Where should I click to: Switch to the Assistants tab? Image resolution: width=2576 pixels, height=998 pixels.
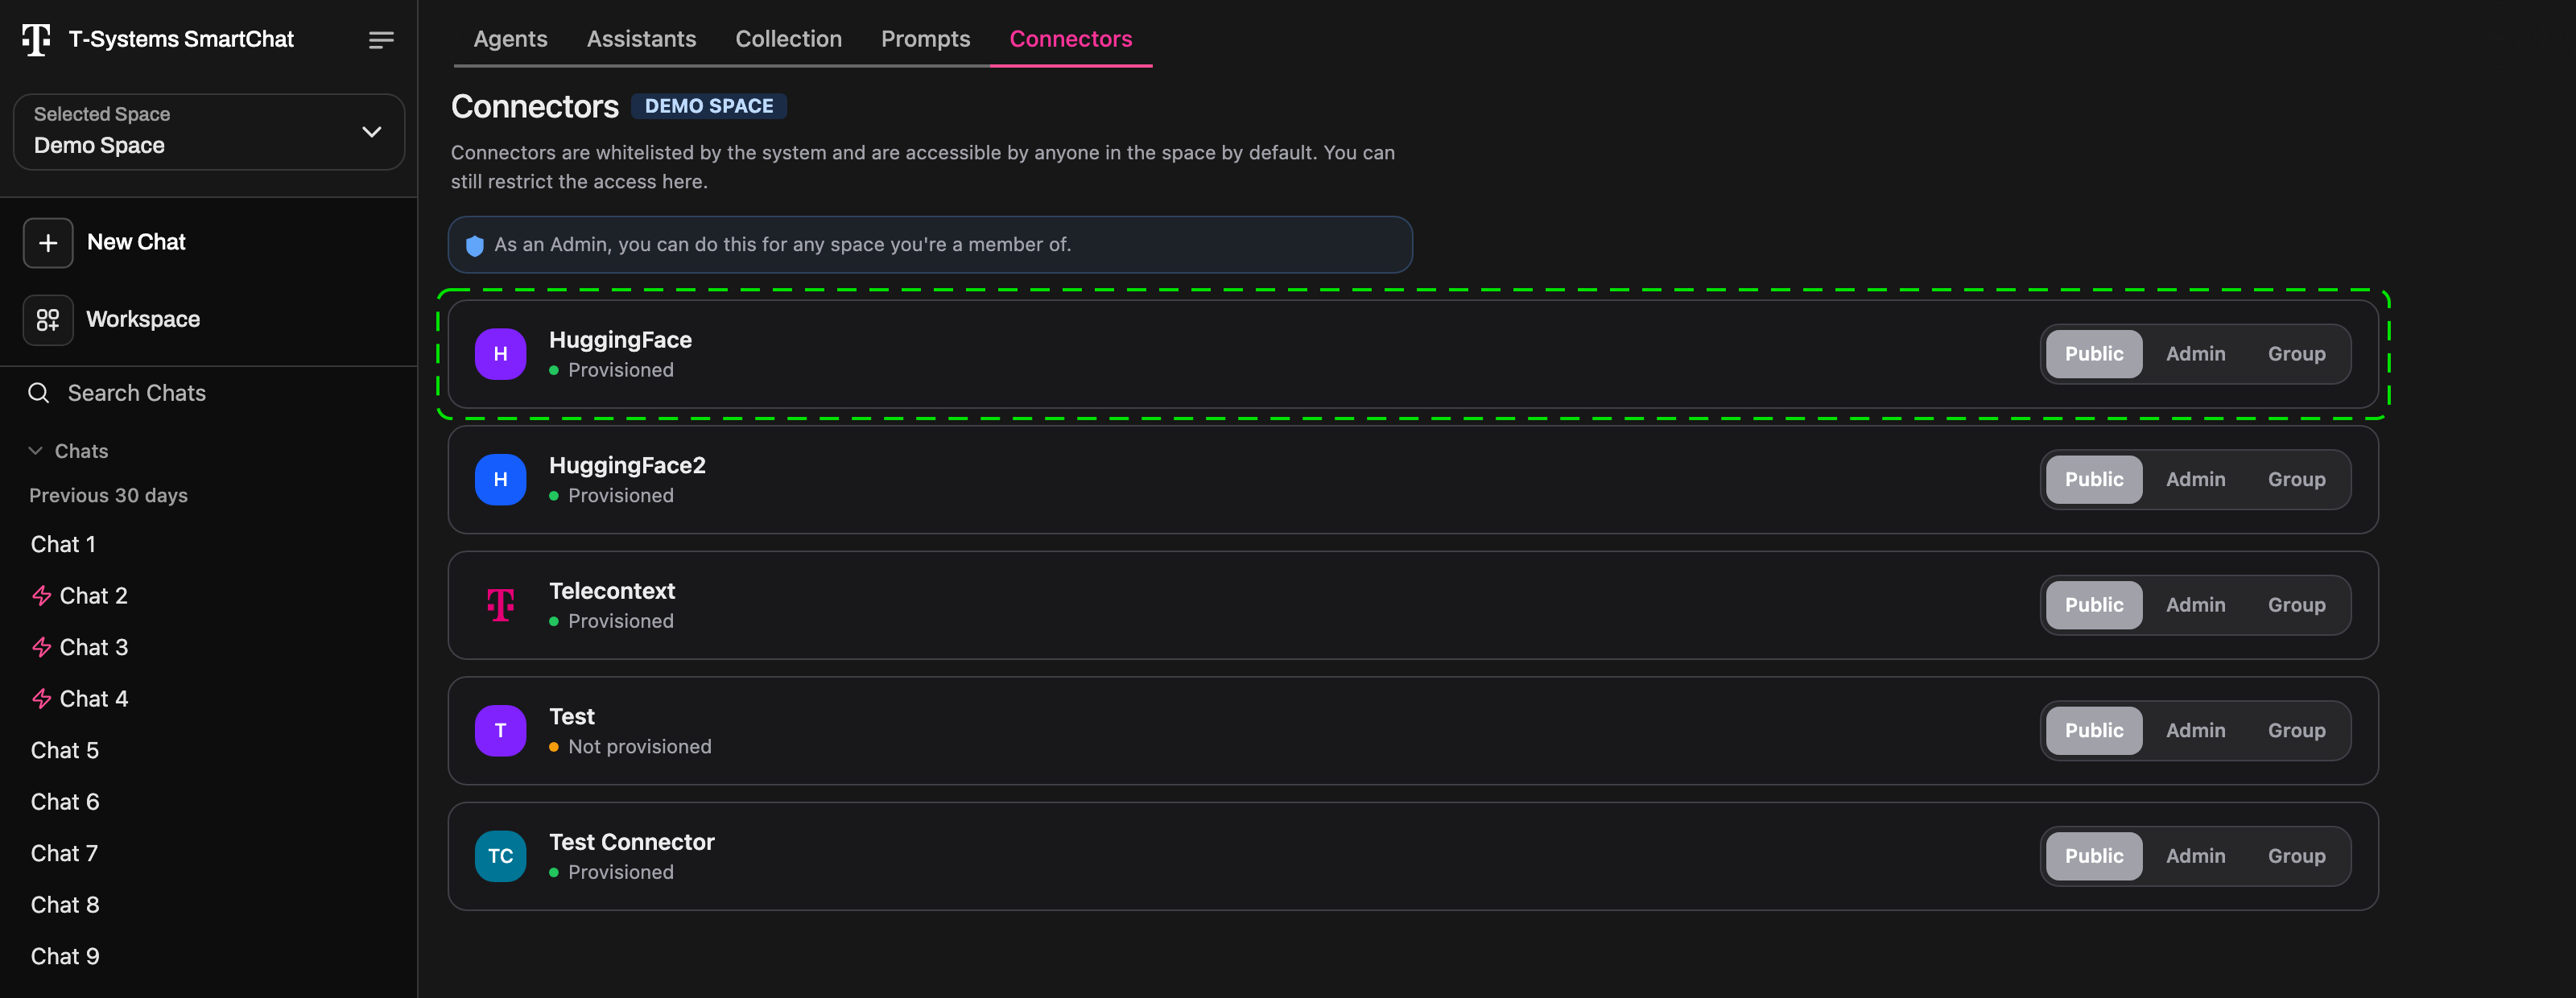point(641,39)
